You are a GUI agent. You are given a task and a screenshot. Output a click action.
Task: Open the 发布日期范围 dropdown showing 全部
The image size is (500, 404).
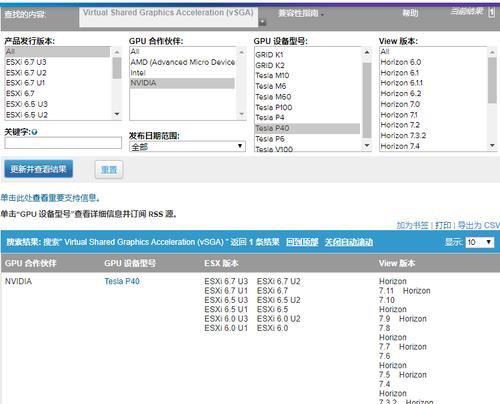pos(187,147)
